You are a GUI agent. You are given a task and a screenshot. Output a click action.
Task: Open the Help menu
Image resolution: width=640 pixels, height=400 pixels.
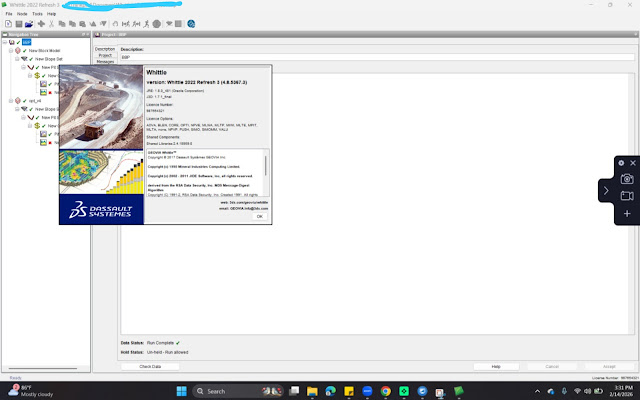click(51, 14)
